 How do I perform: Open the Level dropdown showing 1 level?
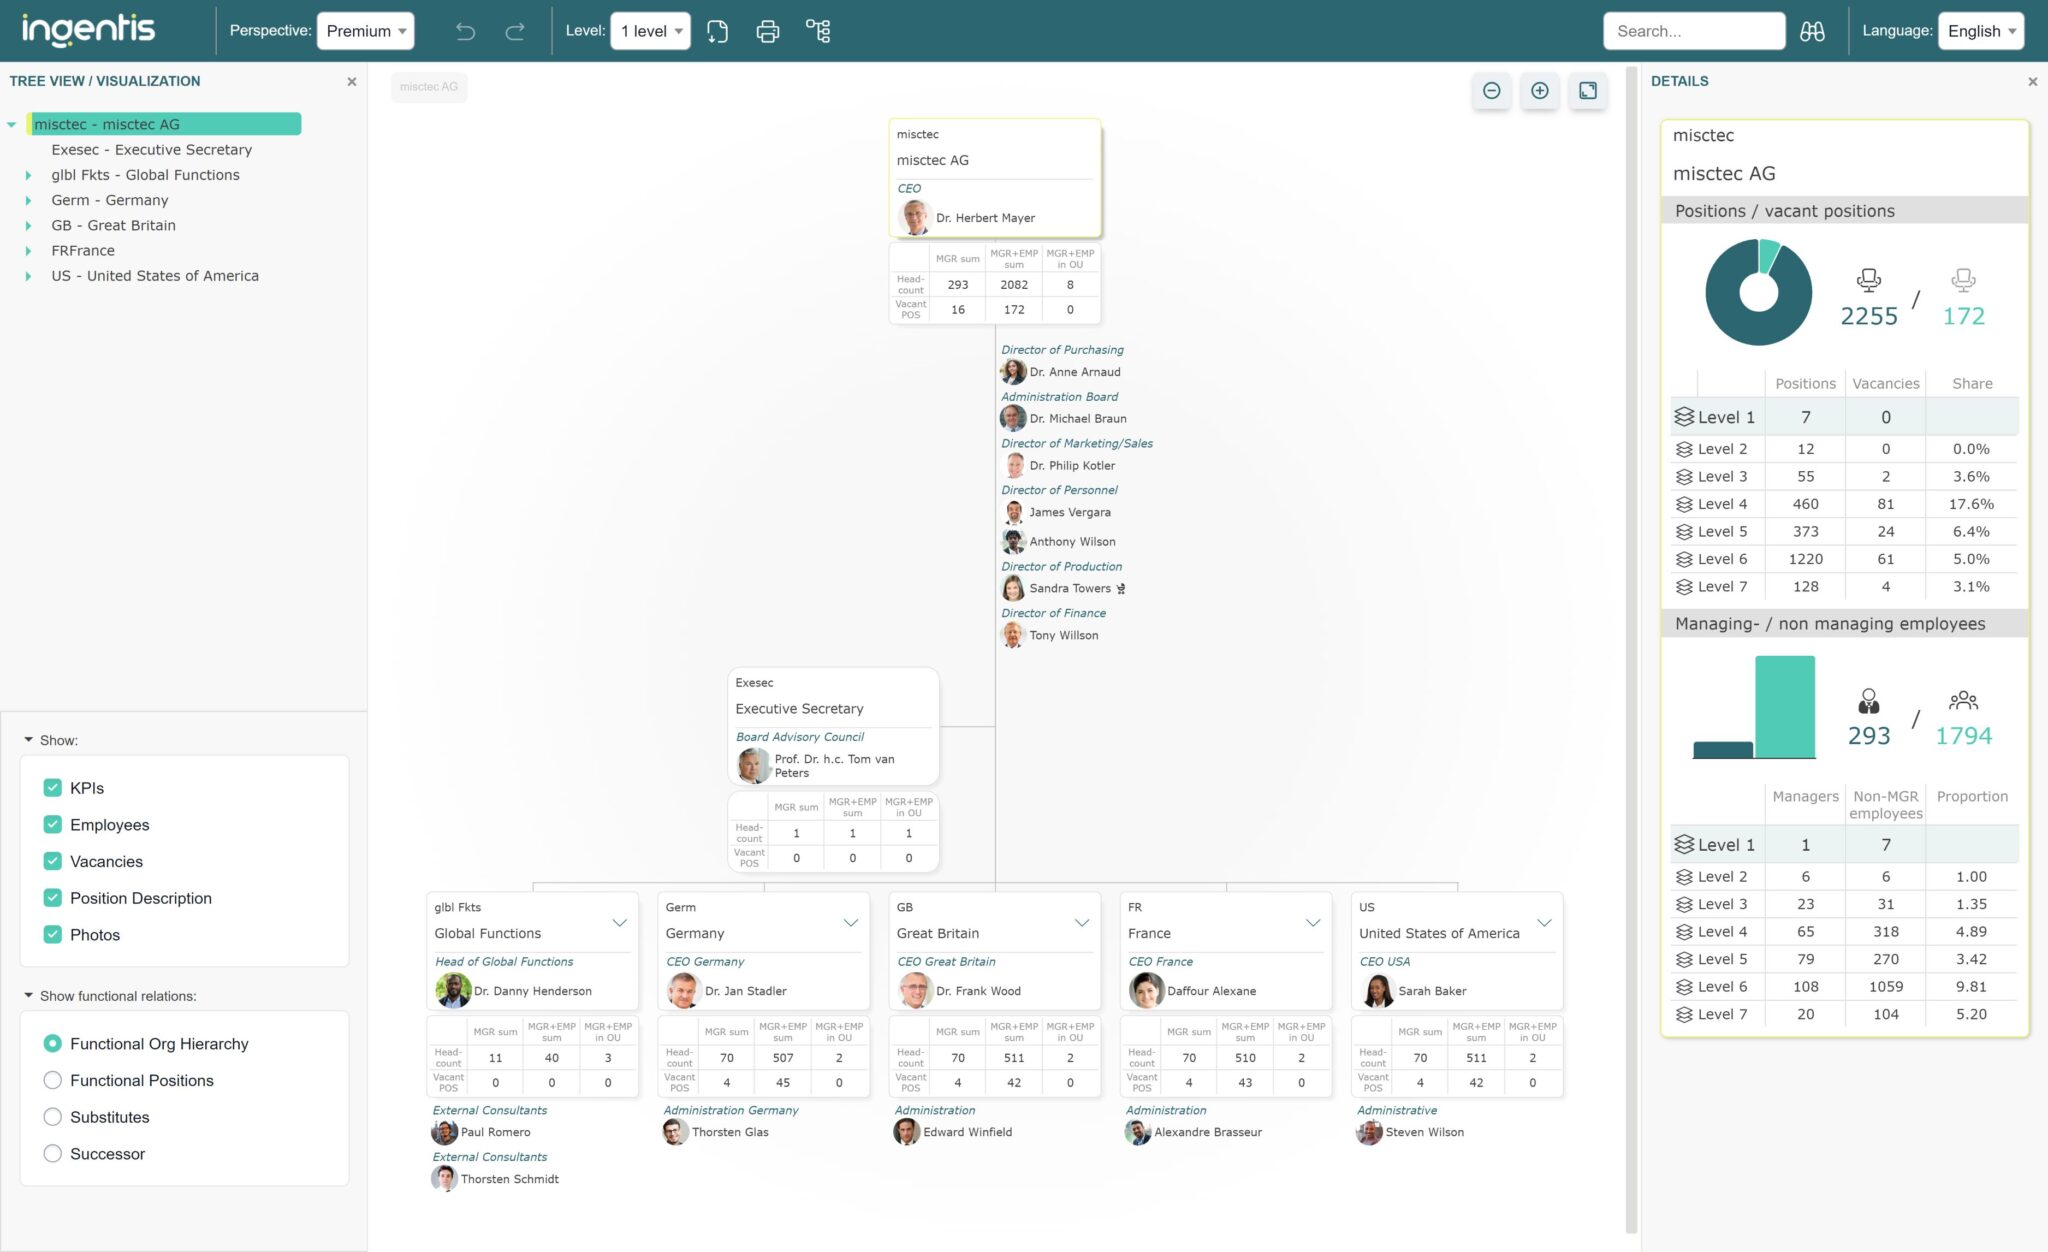[649, 31]
